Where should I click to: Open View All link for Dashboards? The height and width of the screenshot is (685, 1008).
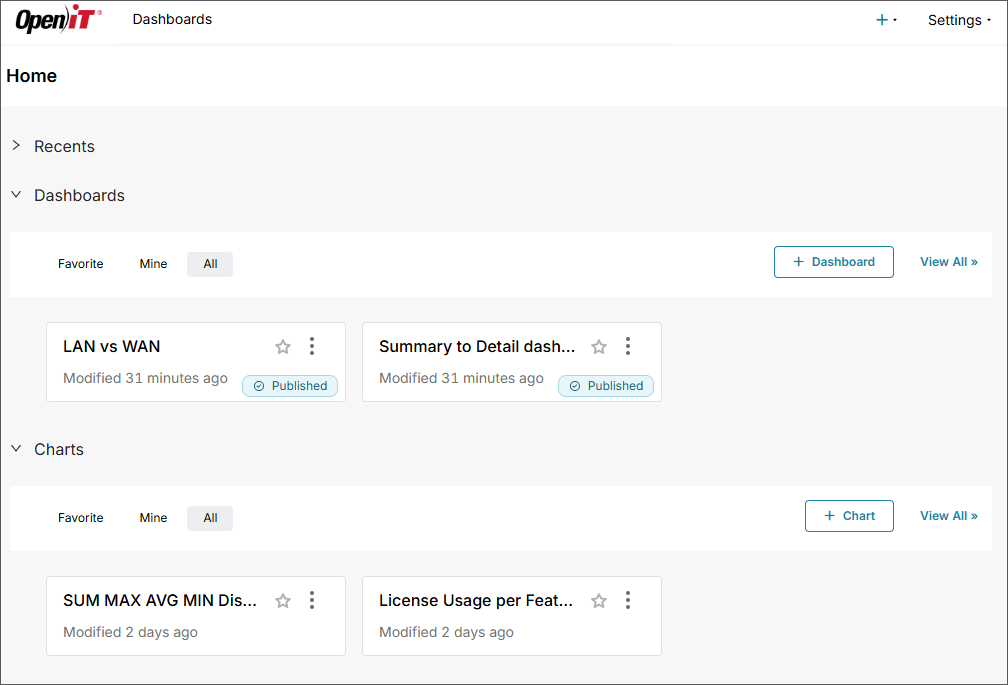948,262
